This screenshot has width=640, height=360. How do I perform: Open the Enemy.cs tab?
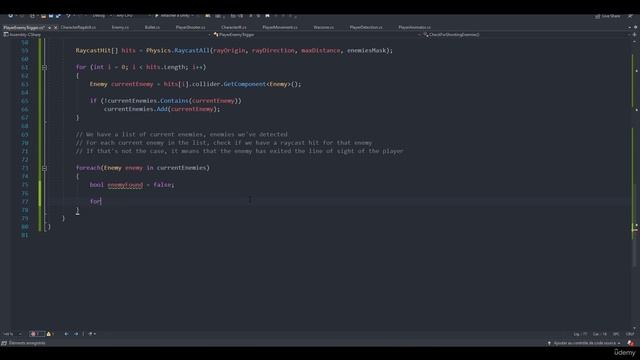coord(120,27)
